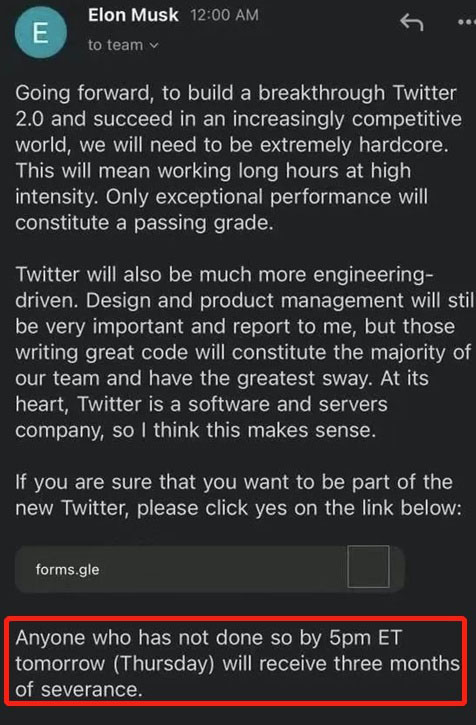Image resolution: width=476 pixels, height=725 pixels.
Task: Select the sender name Elon Musk
Action: 133,15
